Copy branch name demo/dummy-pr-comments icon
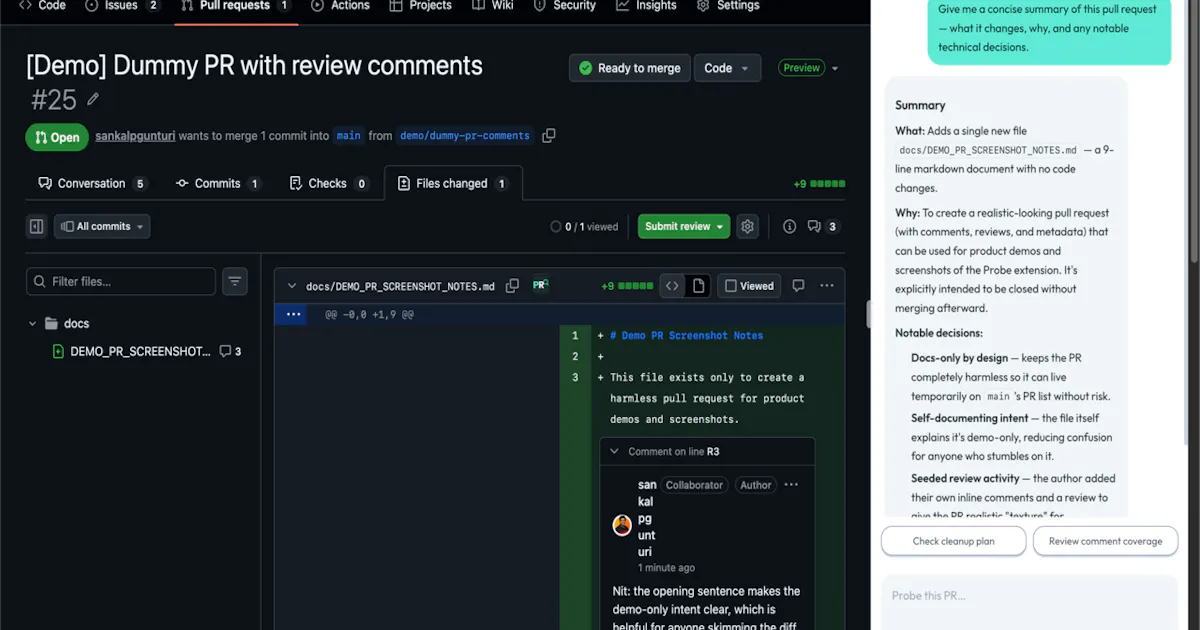The height and width of the screenshot is (630, 1200). coord(548,136)
